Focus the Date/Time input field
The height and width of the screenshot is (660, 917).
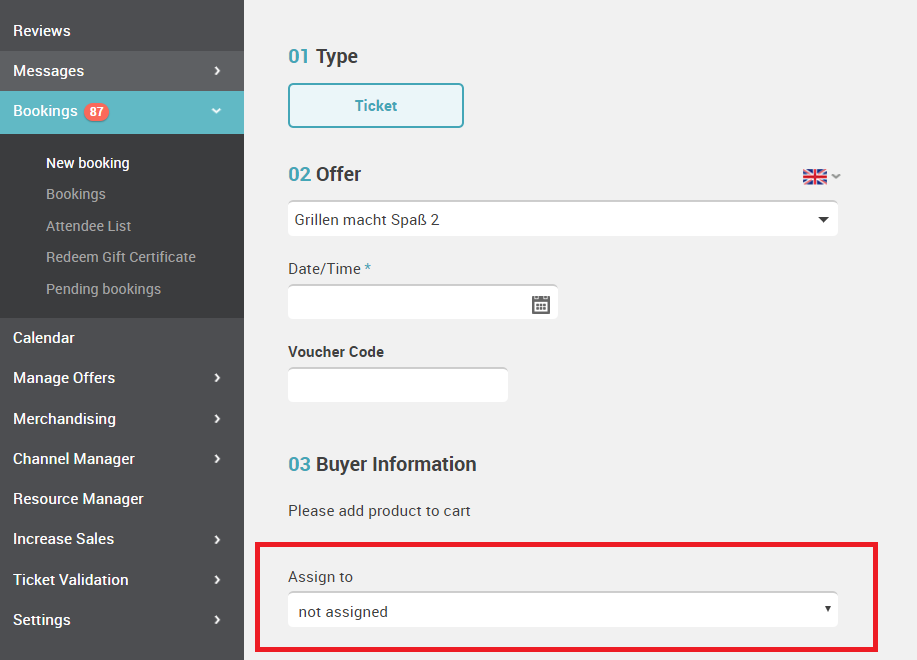click(x=423, y=302)
